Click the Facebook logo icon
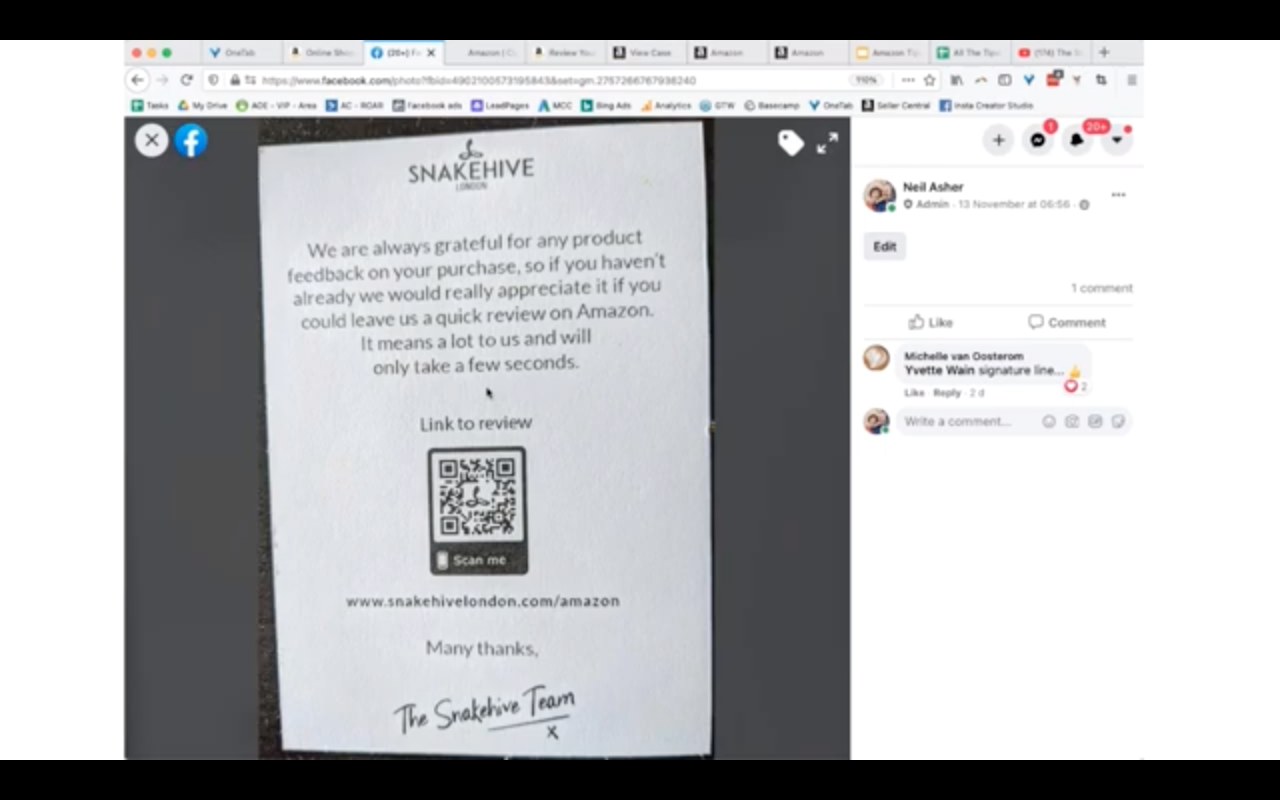Image resolution: width=1280 pixels, height=800 pixels. 191,140
